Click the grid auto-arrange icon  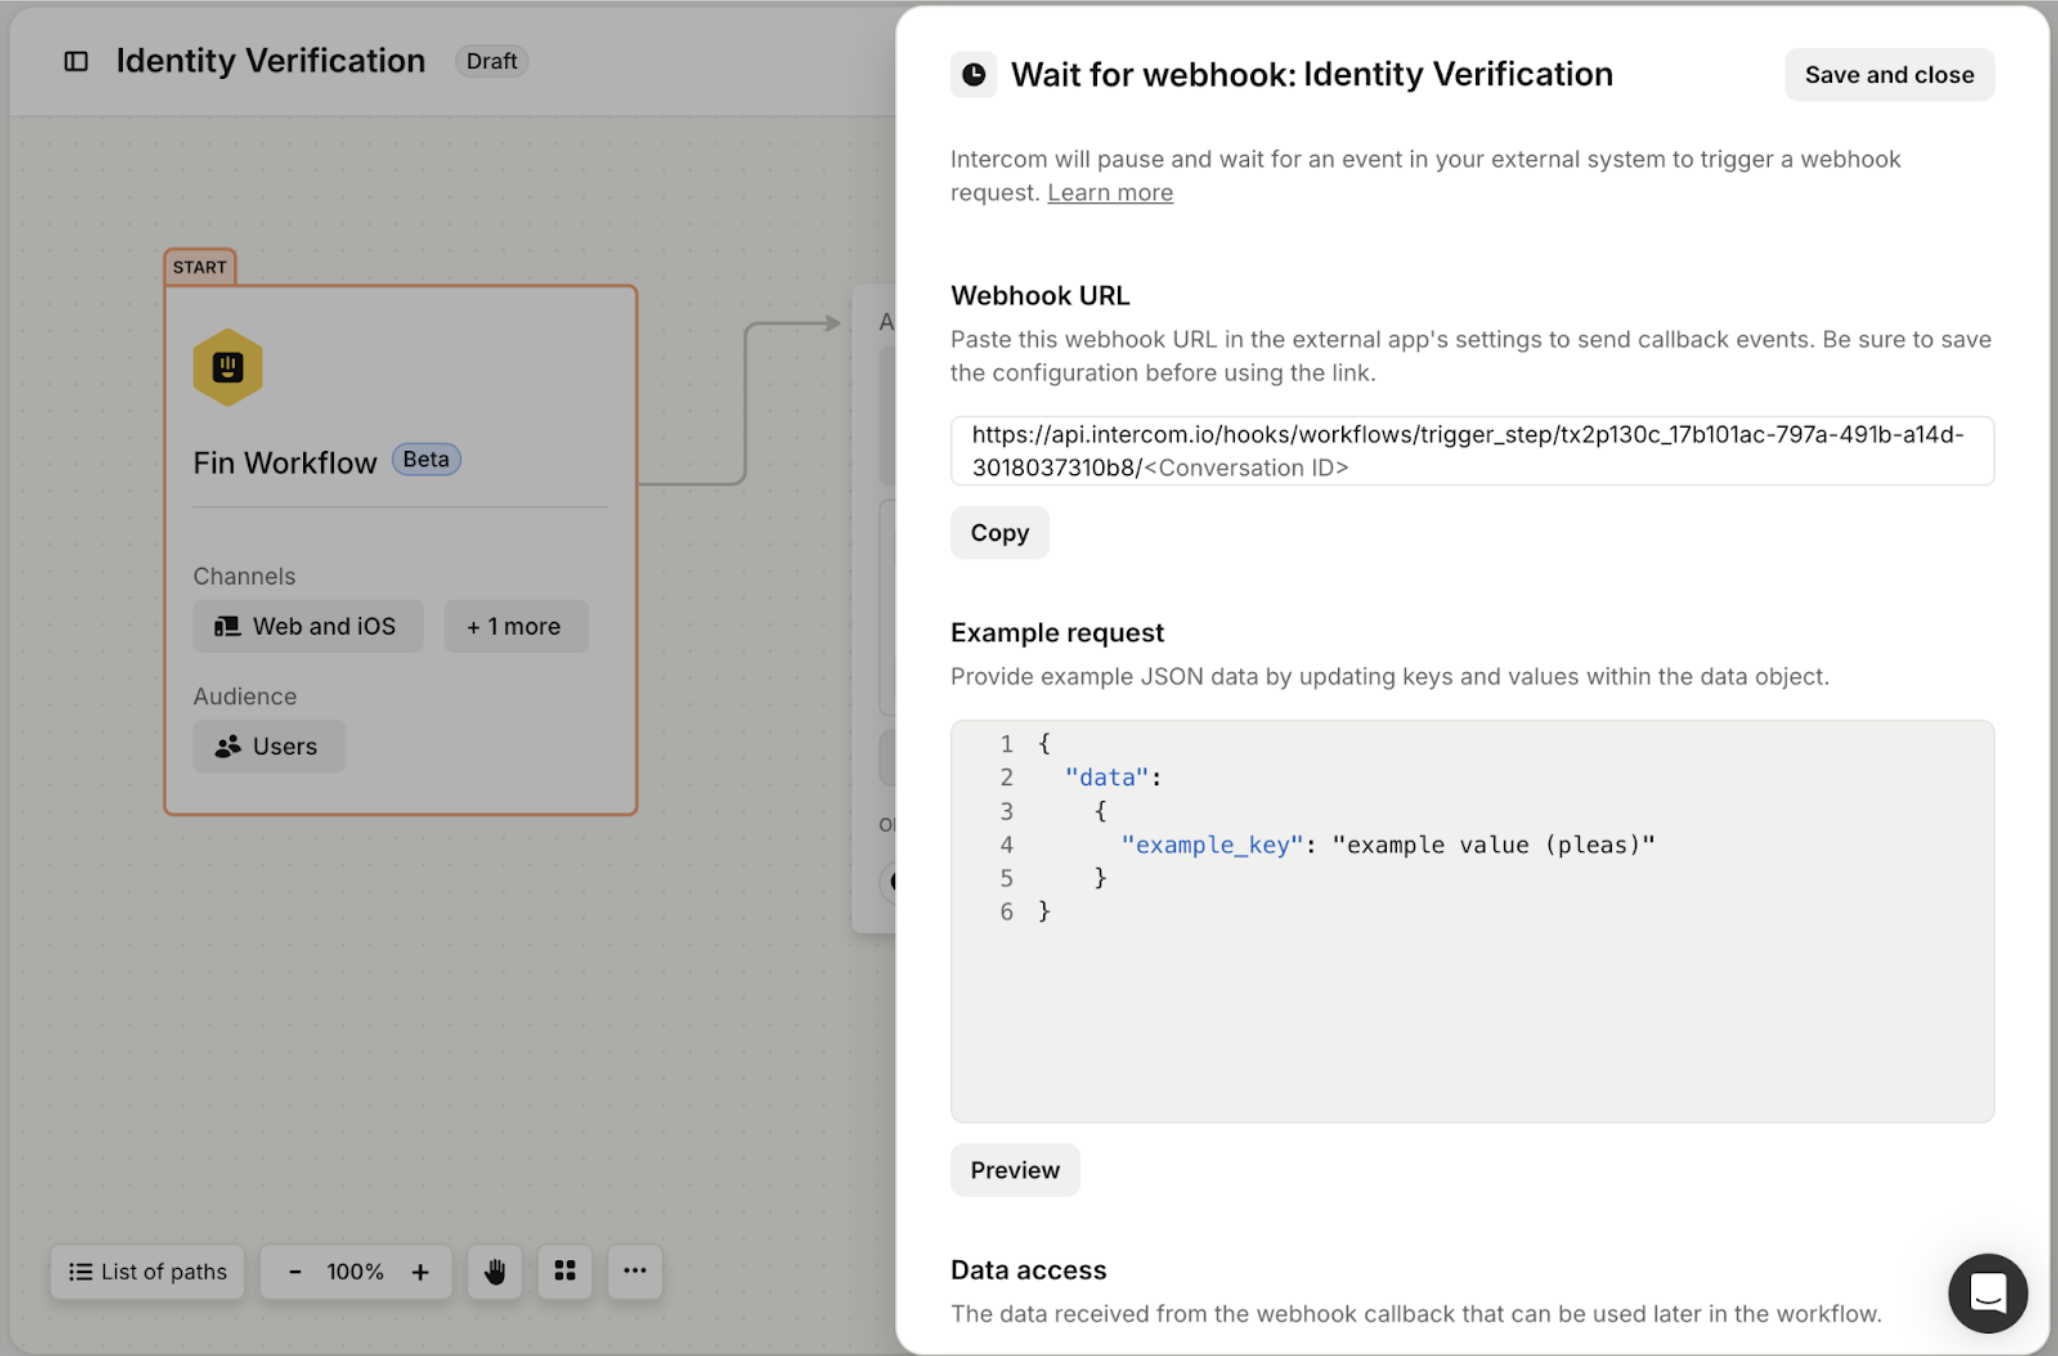565,1271
